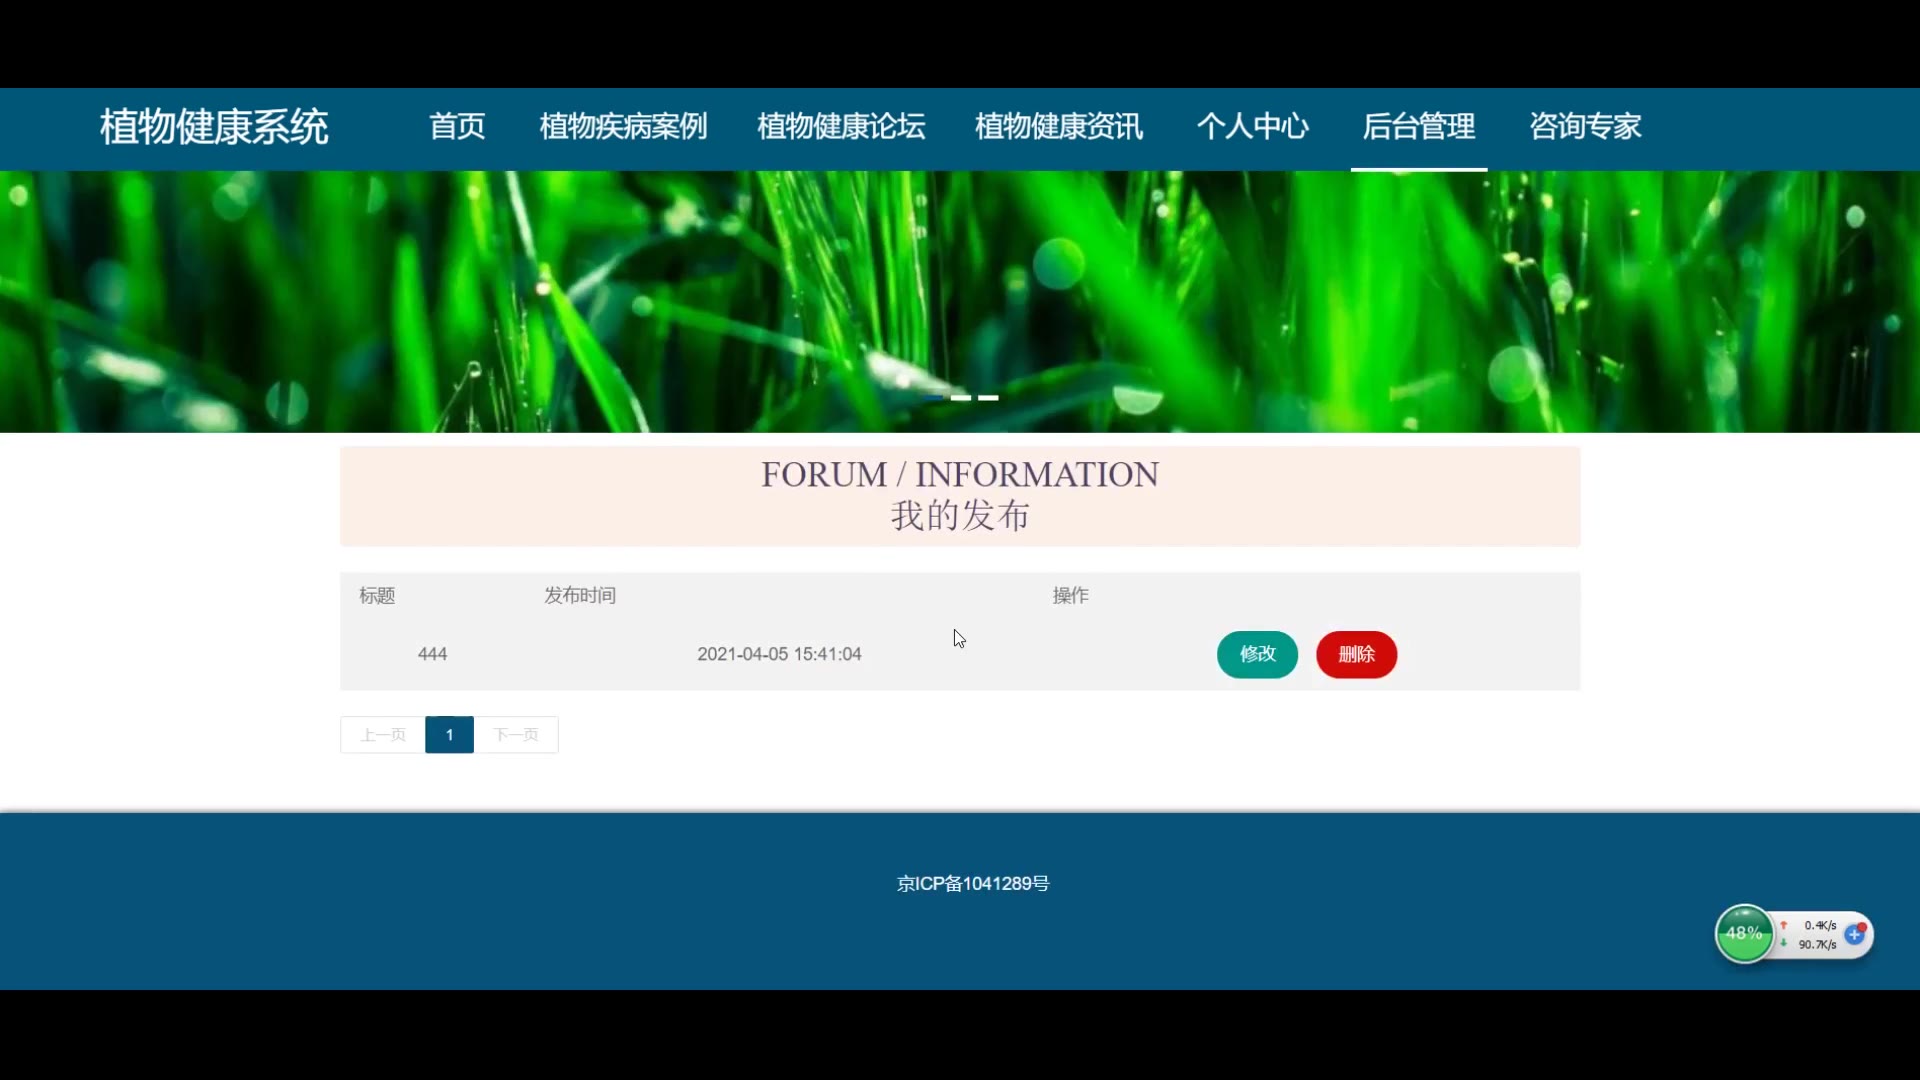
Task: Open the 植物健康论坛 forum
Action: click(841, 127)
